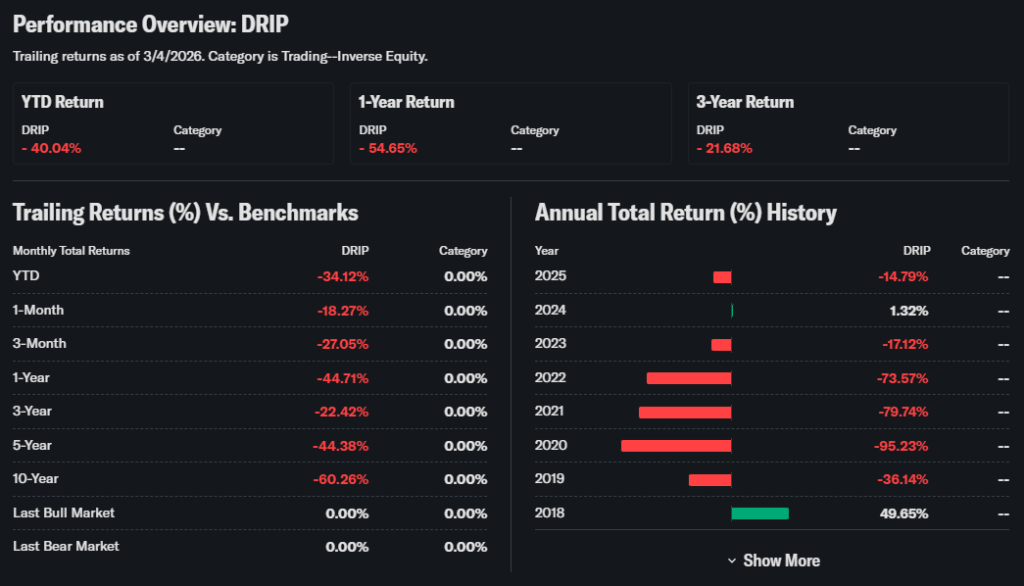Click the Show More chevron icon
The height and width of the screenshot is (586, 1024).
click(x=732, y=561)
